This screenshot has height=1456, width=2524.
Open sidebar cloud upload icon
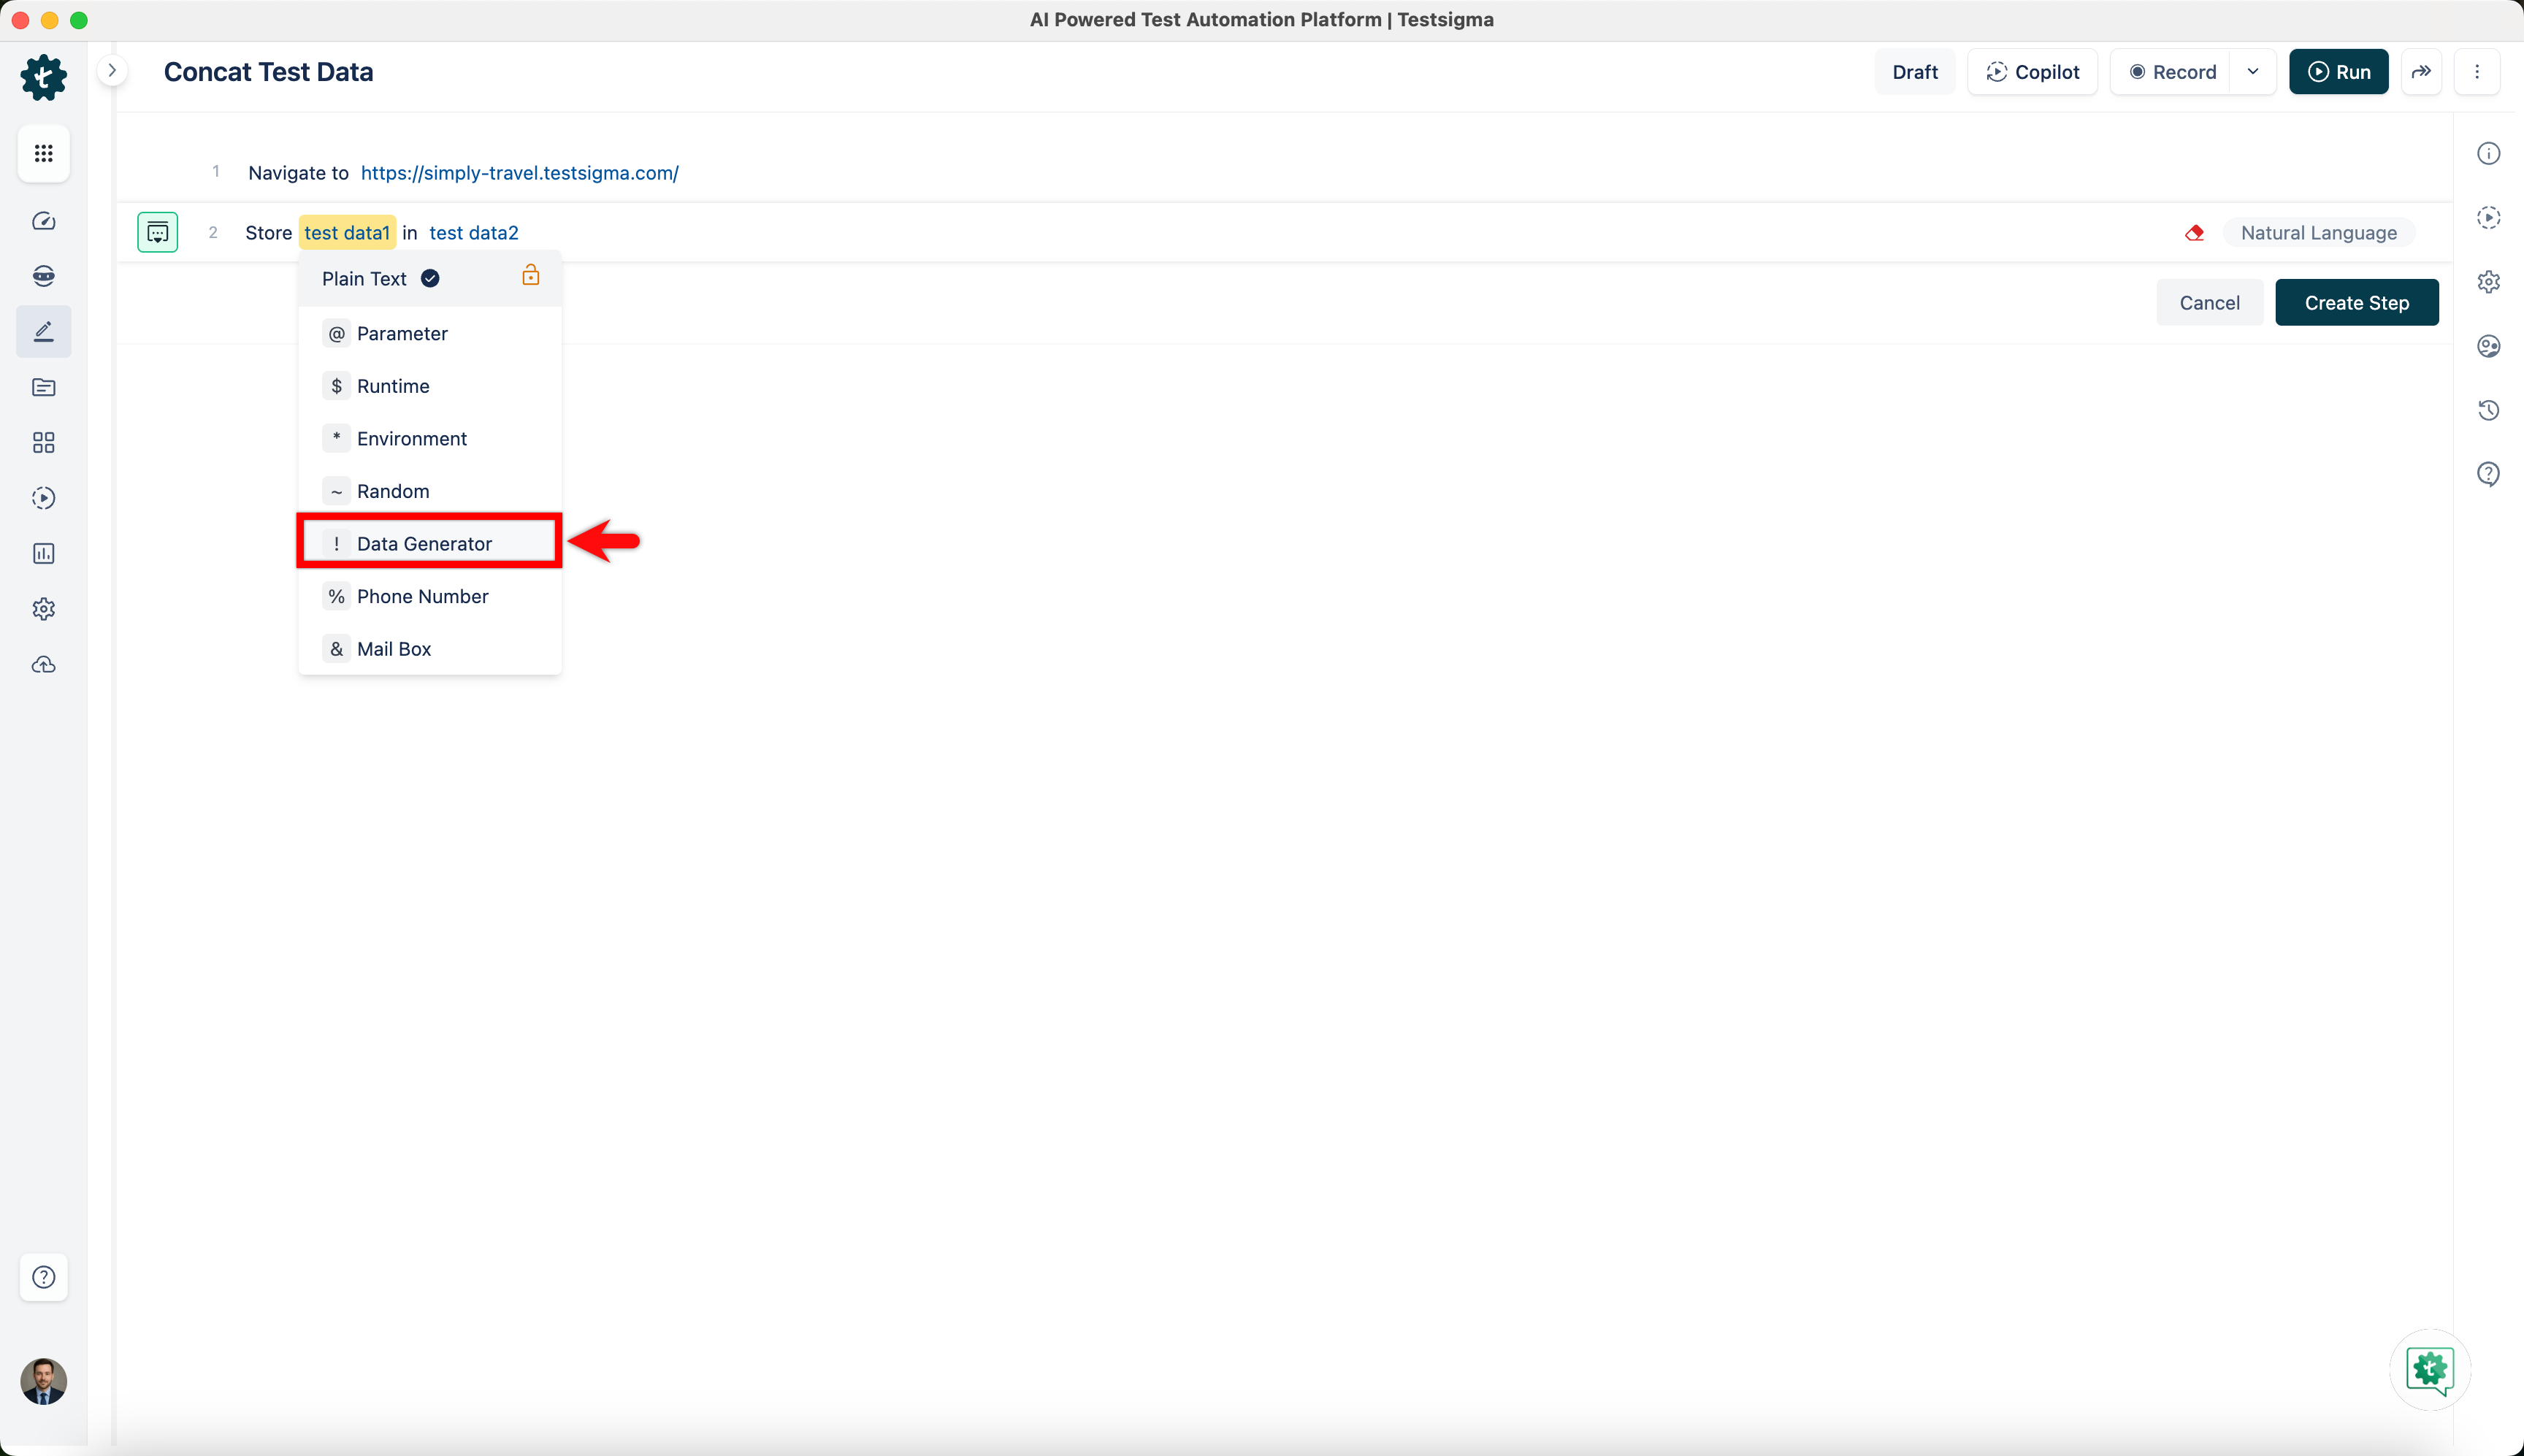click(x=43, y=665)
